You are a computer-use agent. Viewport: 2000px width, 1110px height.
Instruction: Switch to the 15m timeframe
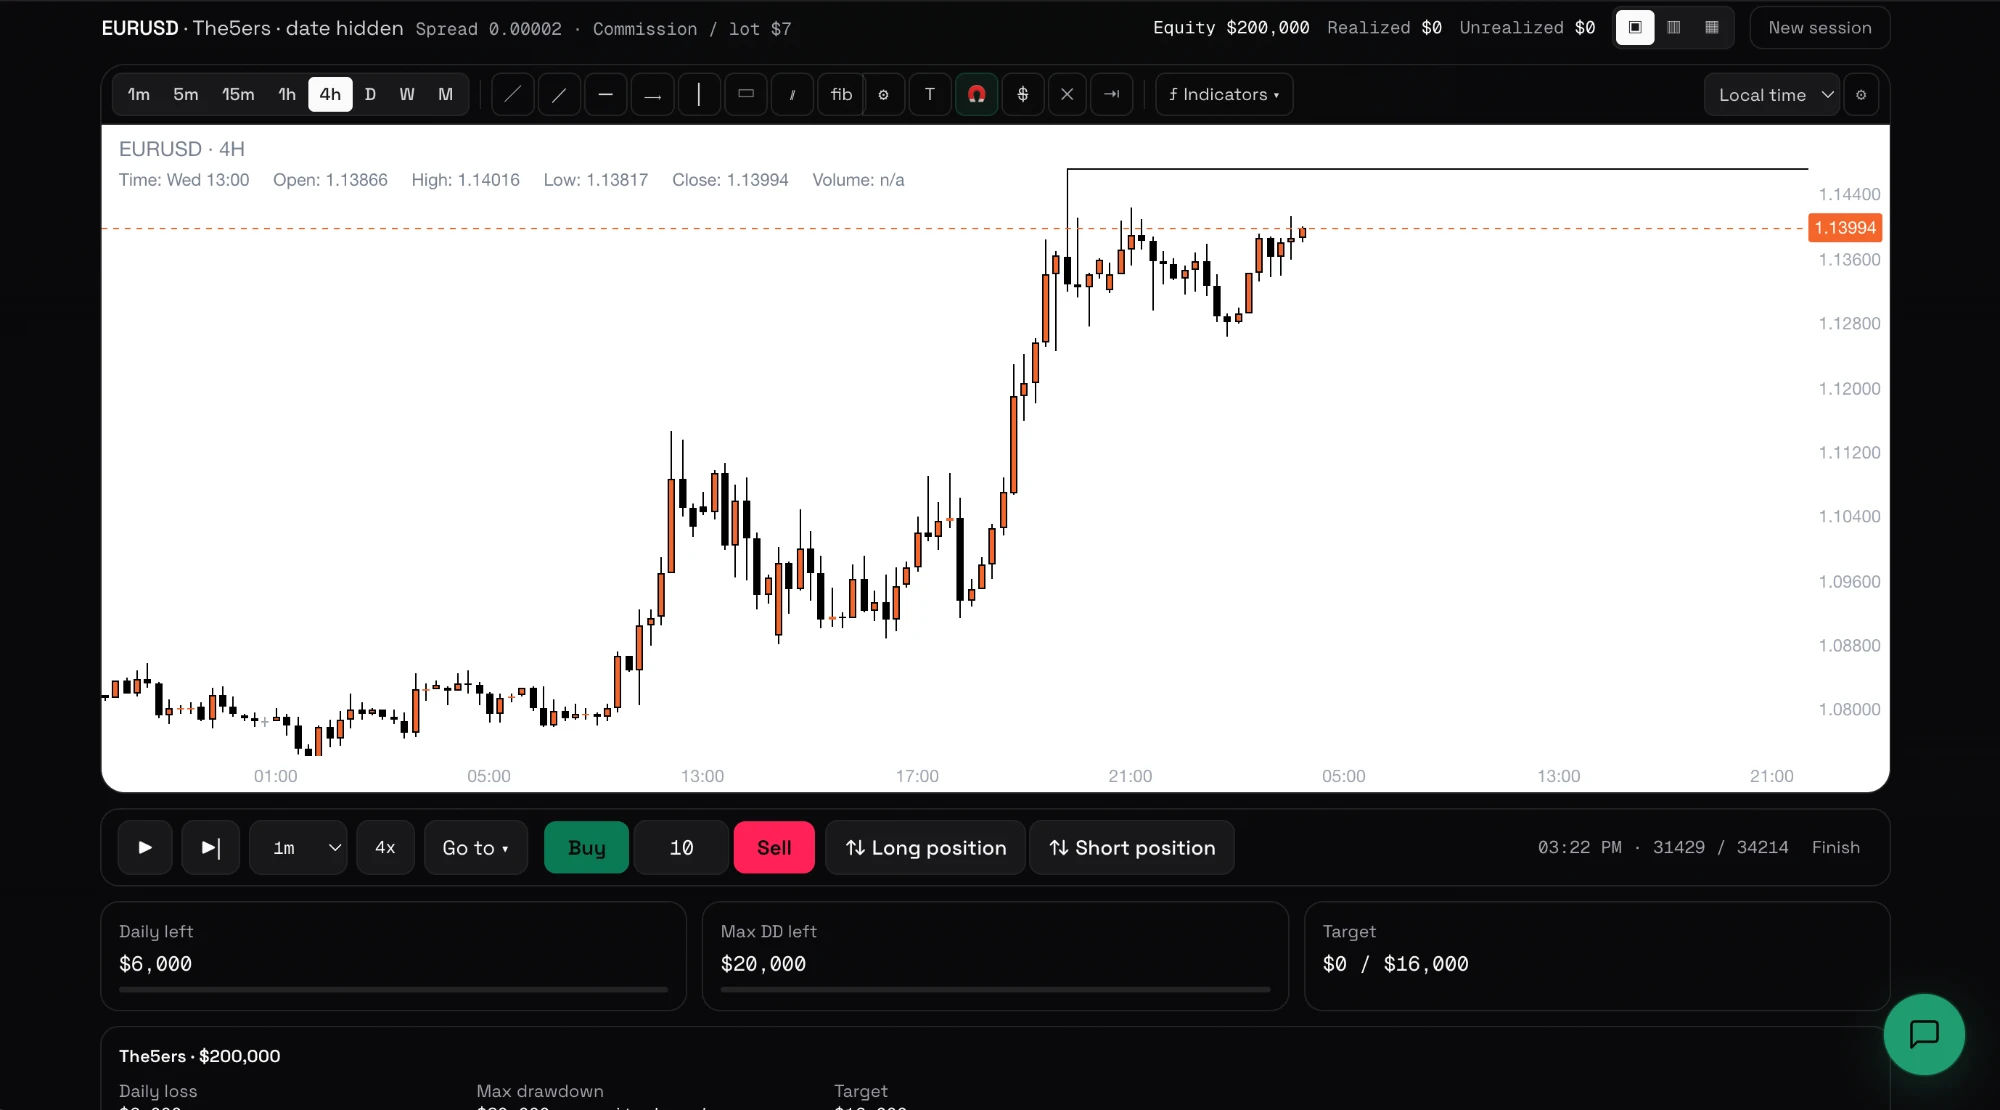click(x=238, y=94)
